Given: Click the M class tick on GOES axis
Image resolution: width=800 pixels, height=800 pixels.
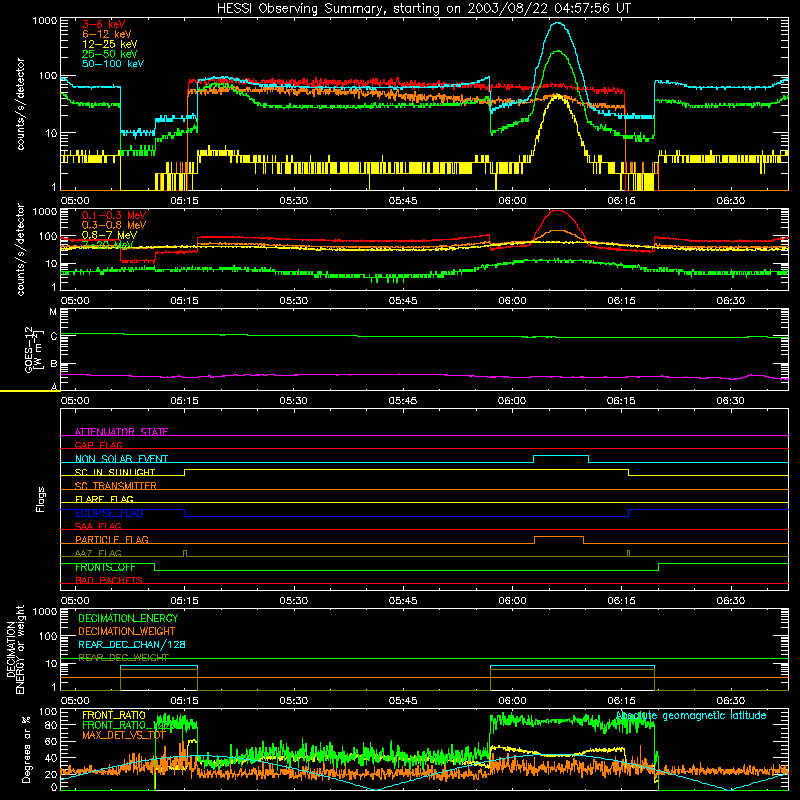Looking at the screenshot, I should pyautogui.click(x=53, y=312).
